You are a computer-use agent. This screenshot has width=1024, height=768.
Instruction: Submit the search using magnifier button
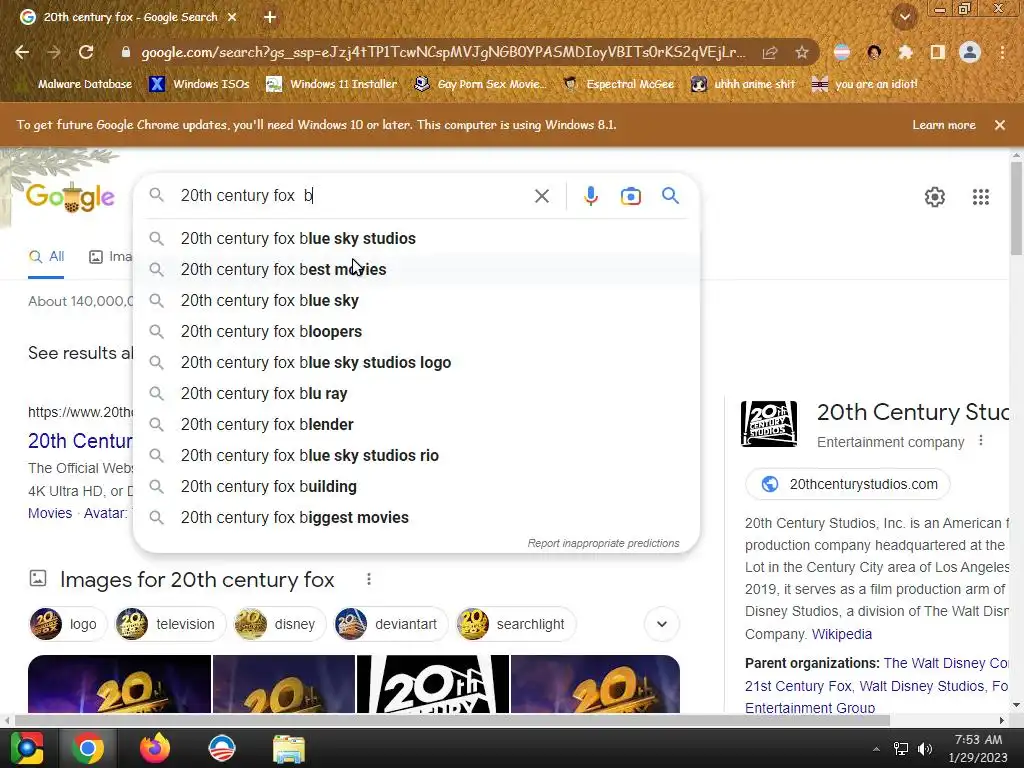click(x=670, y=195)
